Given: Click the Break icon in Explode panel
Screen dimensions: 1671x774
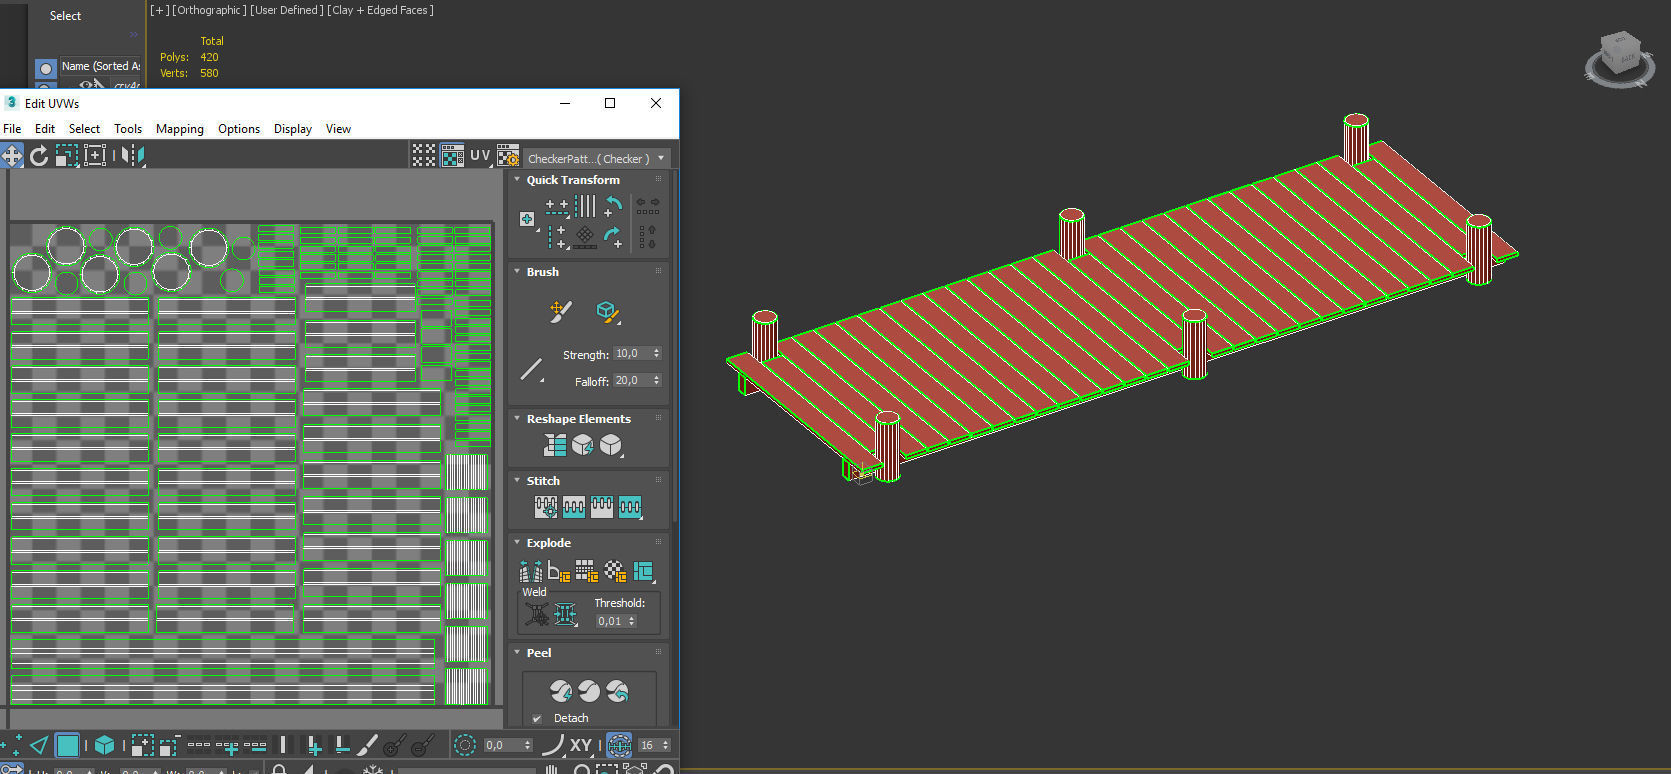Looking at the screenshot, I should pos(531,571).
